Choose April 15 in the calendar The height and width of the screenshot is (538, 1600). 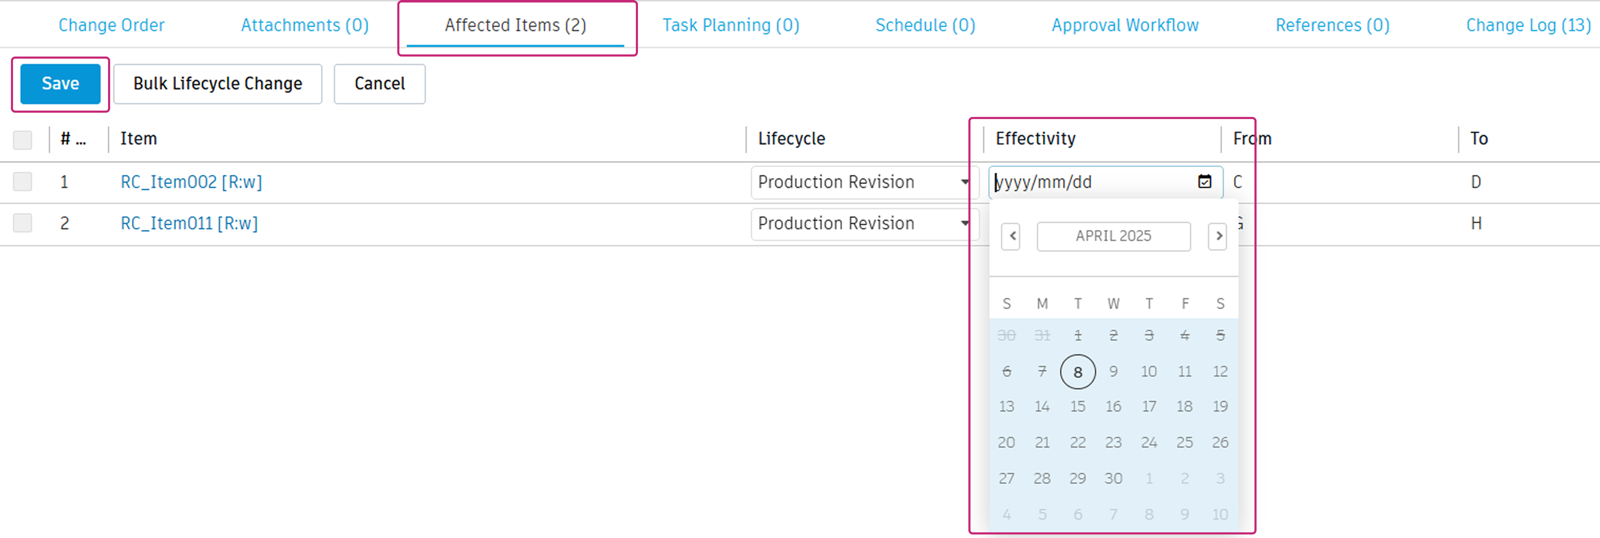point(1078,407)
